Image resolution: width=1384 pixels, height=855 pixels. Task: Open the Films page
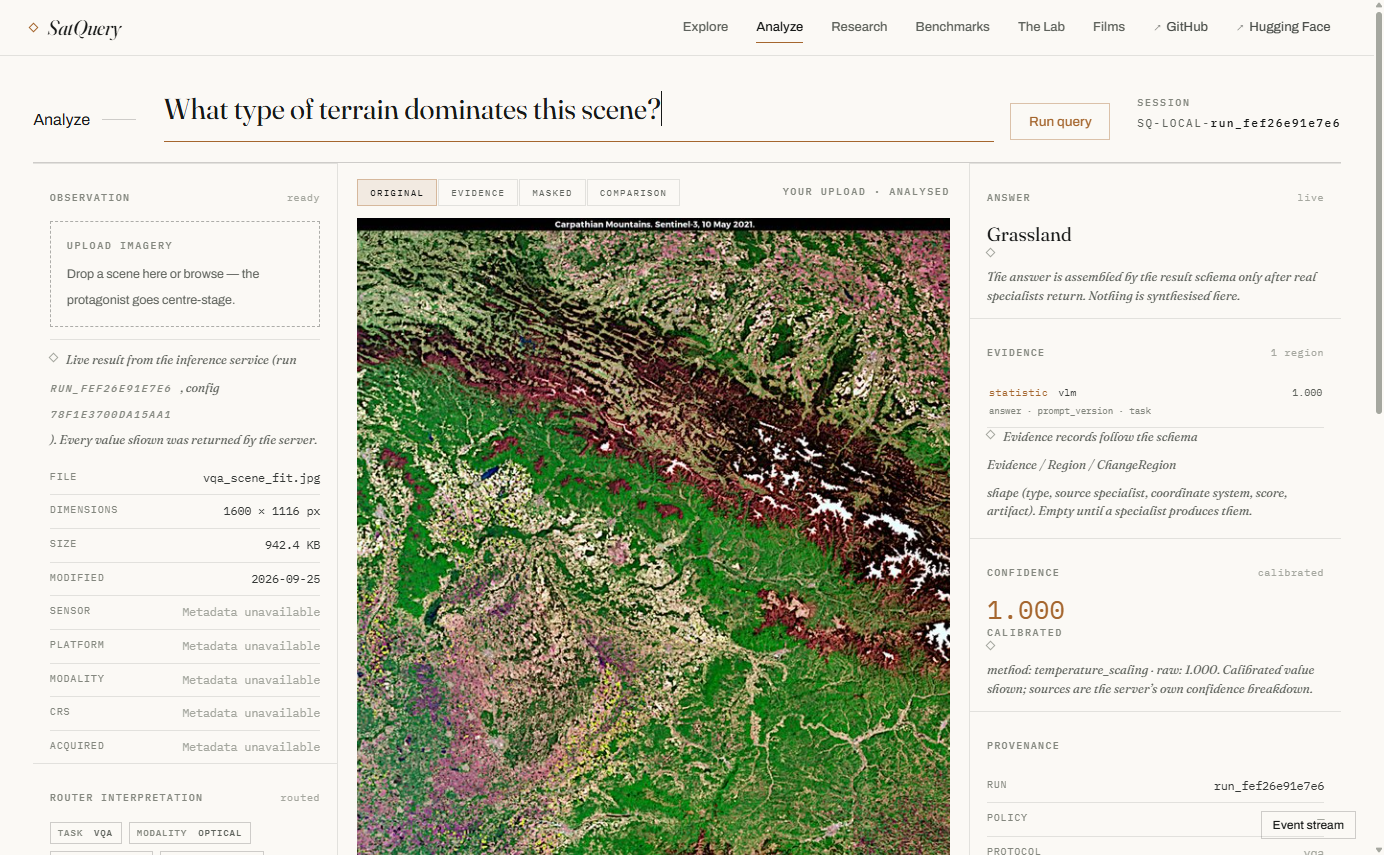(x=1109, y=27)
